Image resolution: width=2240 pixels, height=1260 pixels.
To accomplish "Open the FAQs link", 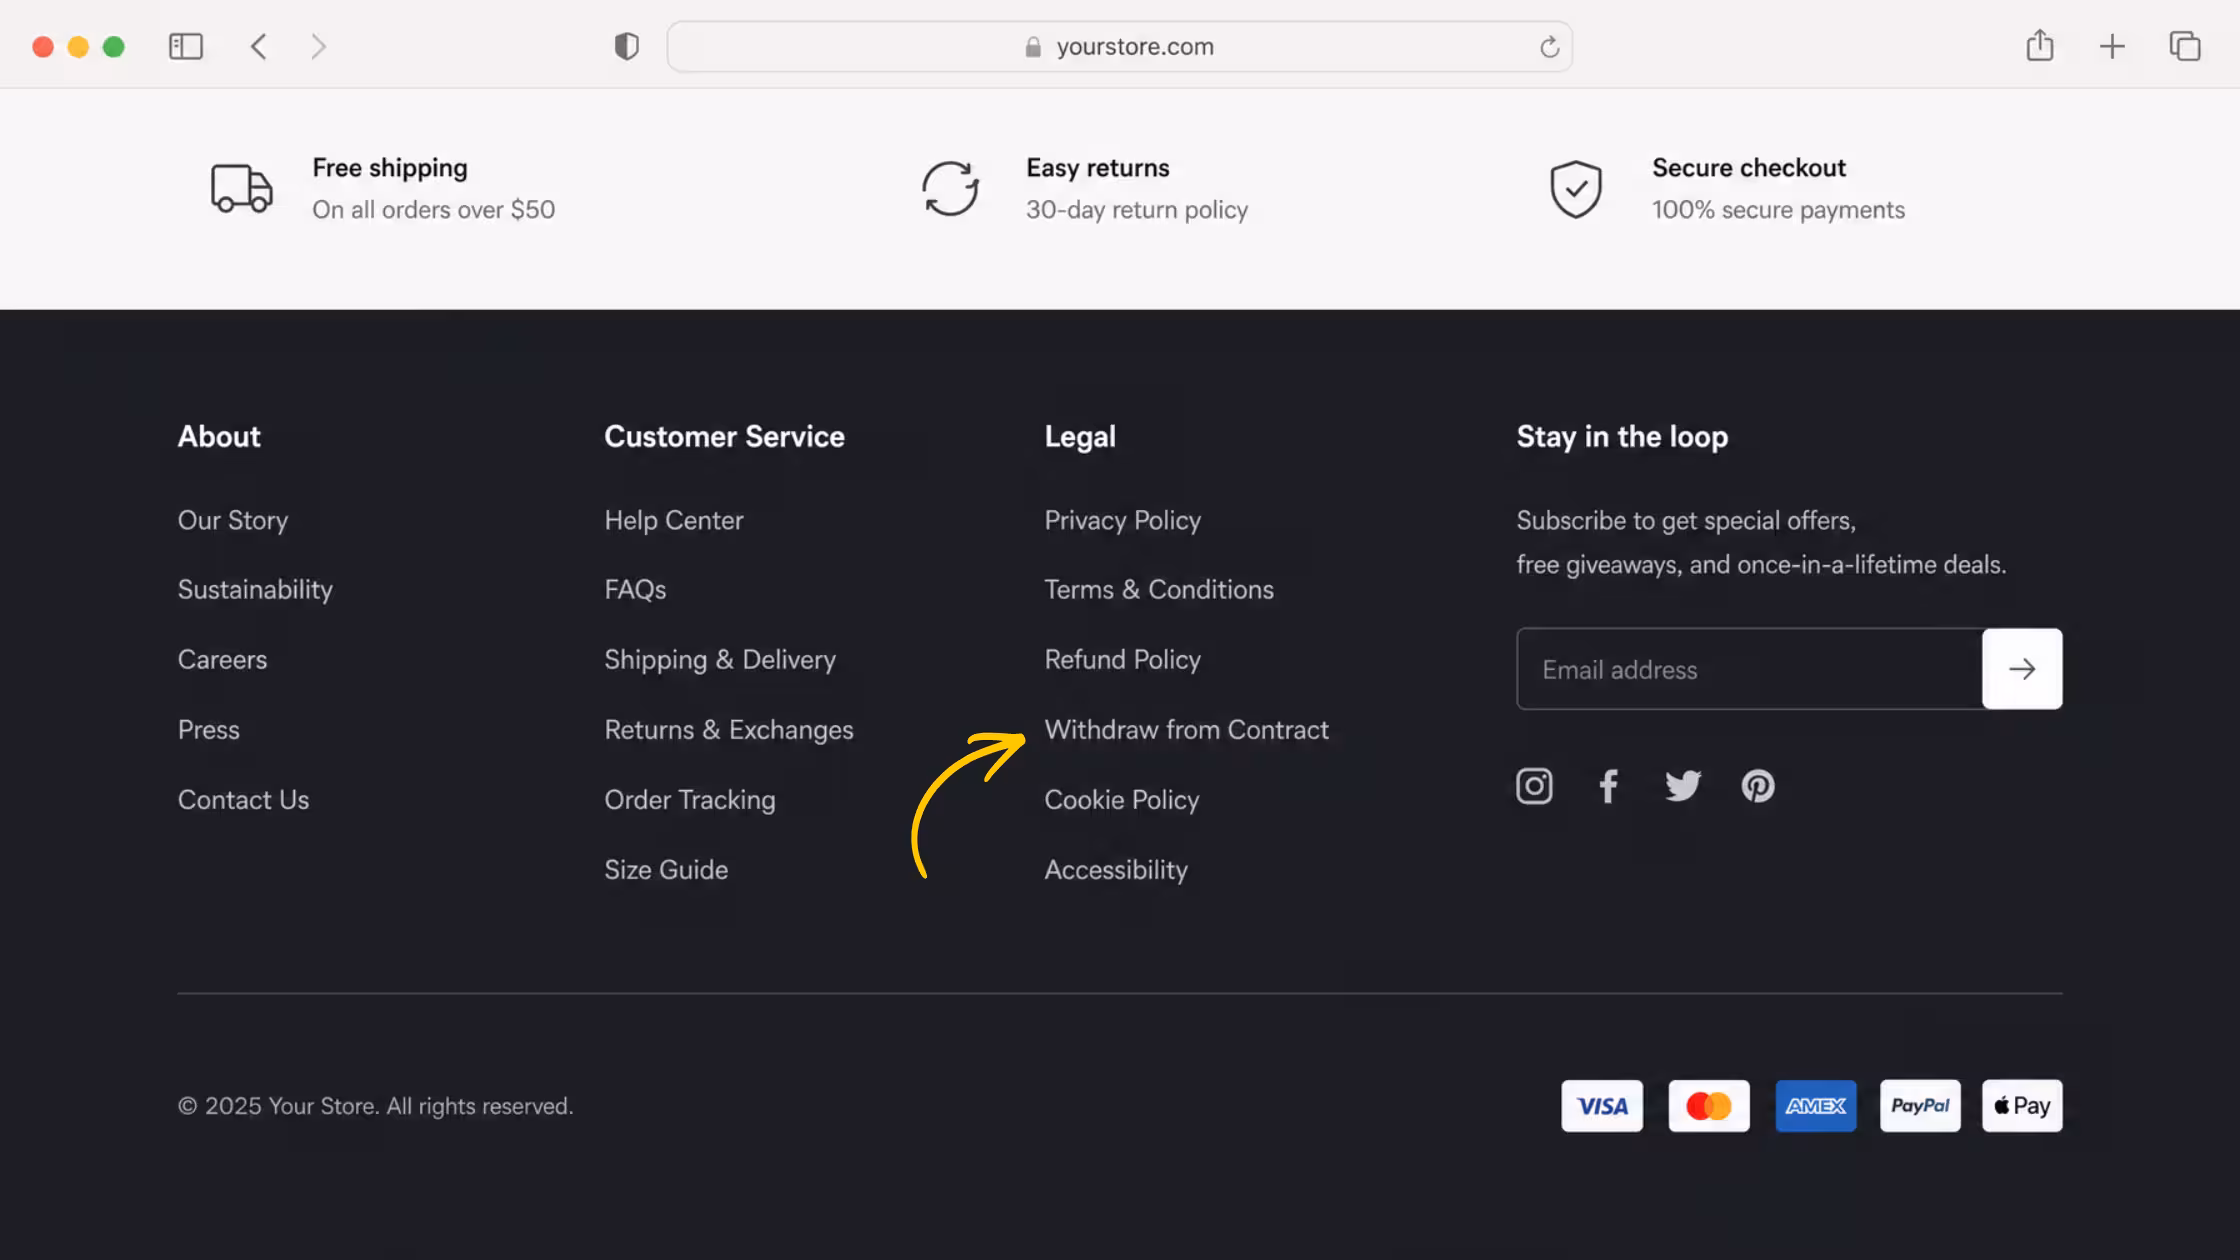I will (635, 590).
